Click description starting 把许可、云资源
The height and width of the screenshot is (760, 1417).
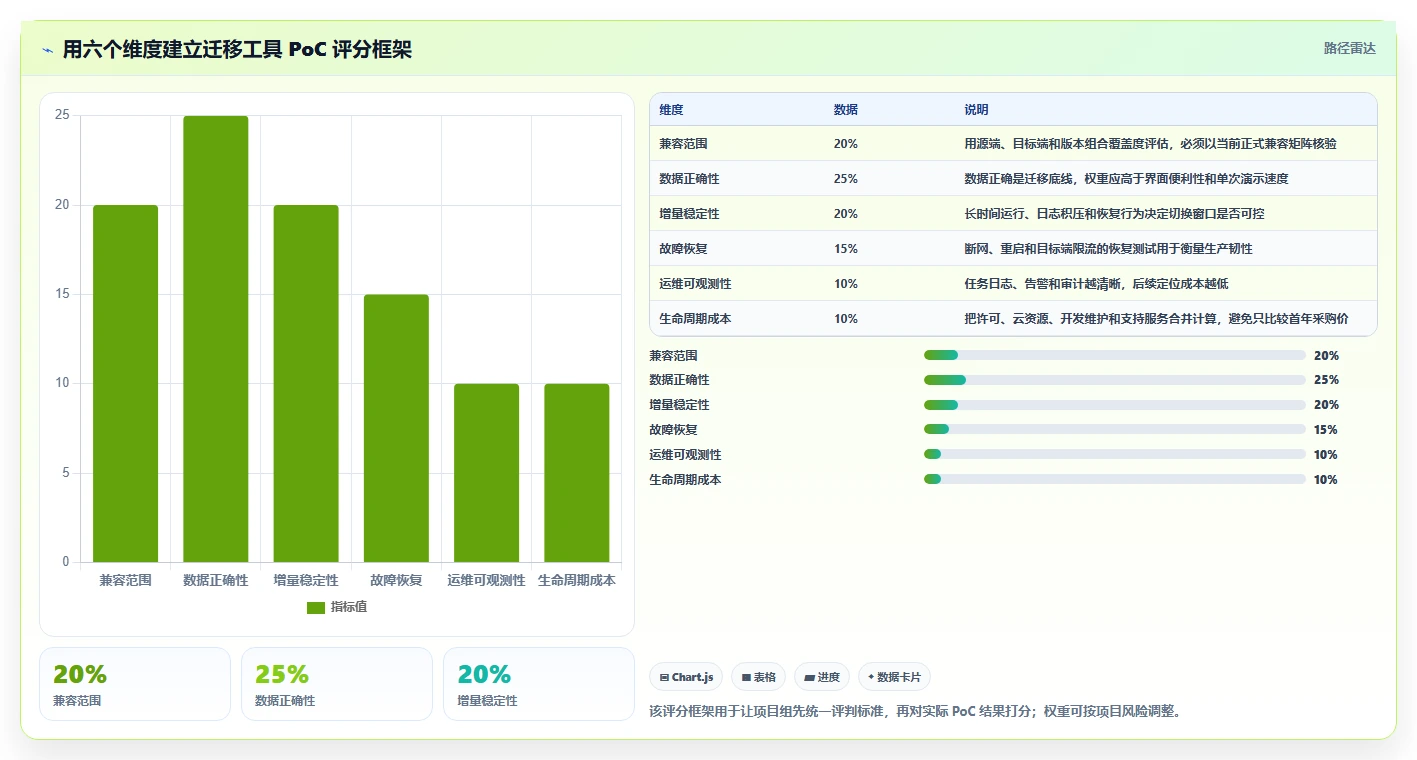(1156, 319)
